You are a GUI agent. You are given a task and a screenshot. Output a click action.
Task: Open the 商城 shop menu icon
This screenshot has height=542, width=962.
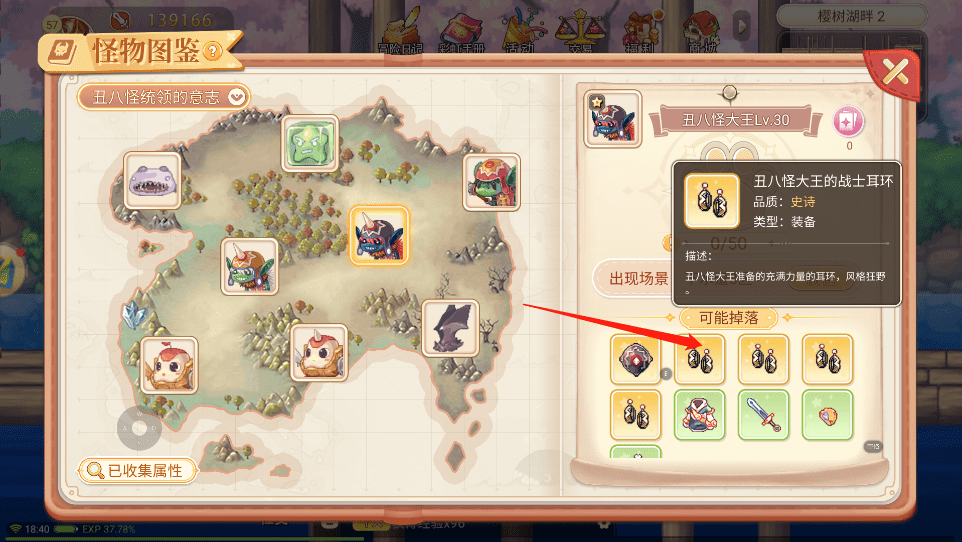(702, 32)
